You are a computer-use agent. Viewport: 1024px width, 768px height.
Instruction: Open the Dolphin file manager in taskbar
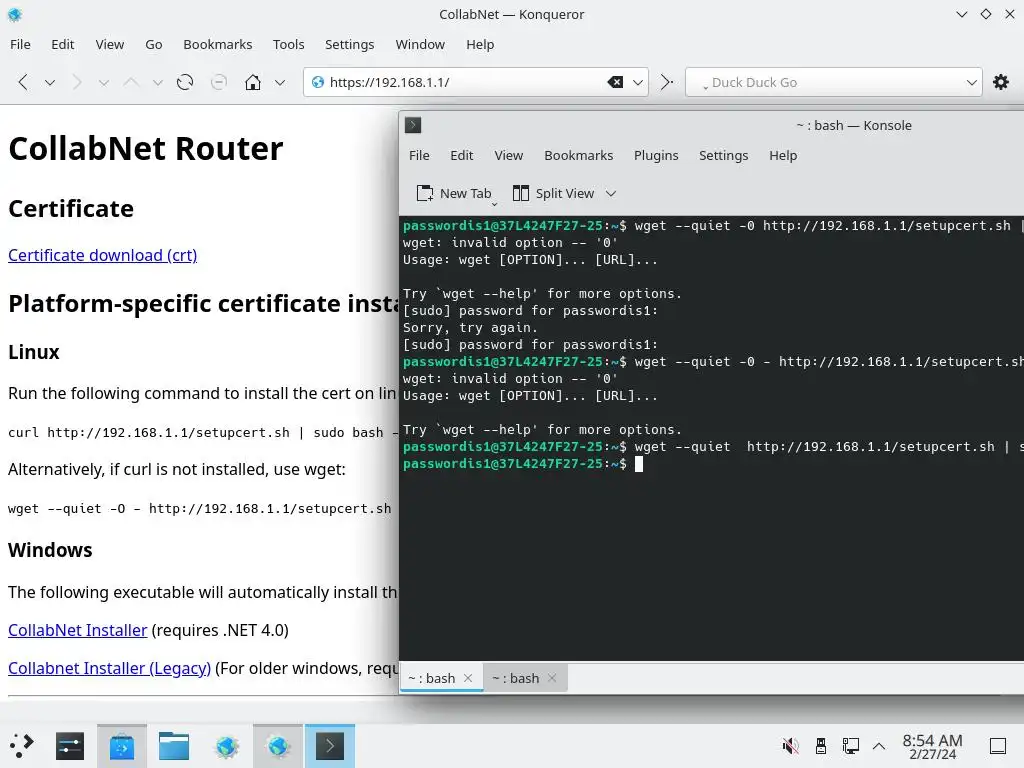174,746
